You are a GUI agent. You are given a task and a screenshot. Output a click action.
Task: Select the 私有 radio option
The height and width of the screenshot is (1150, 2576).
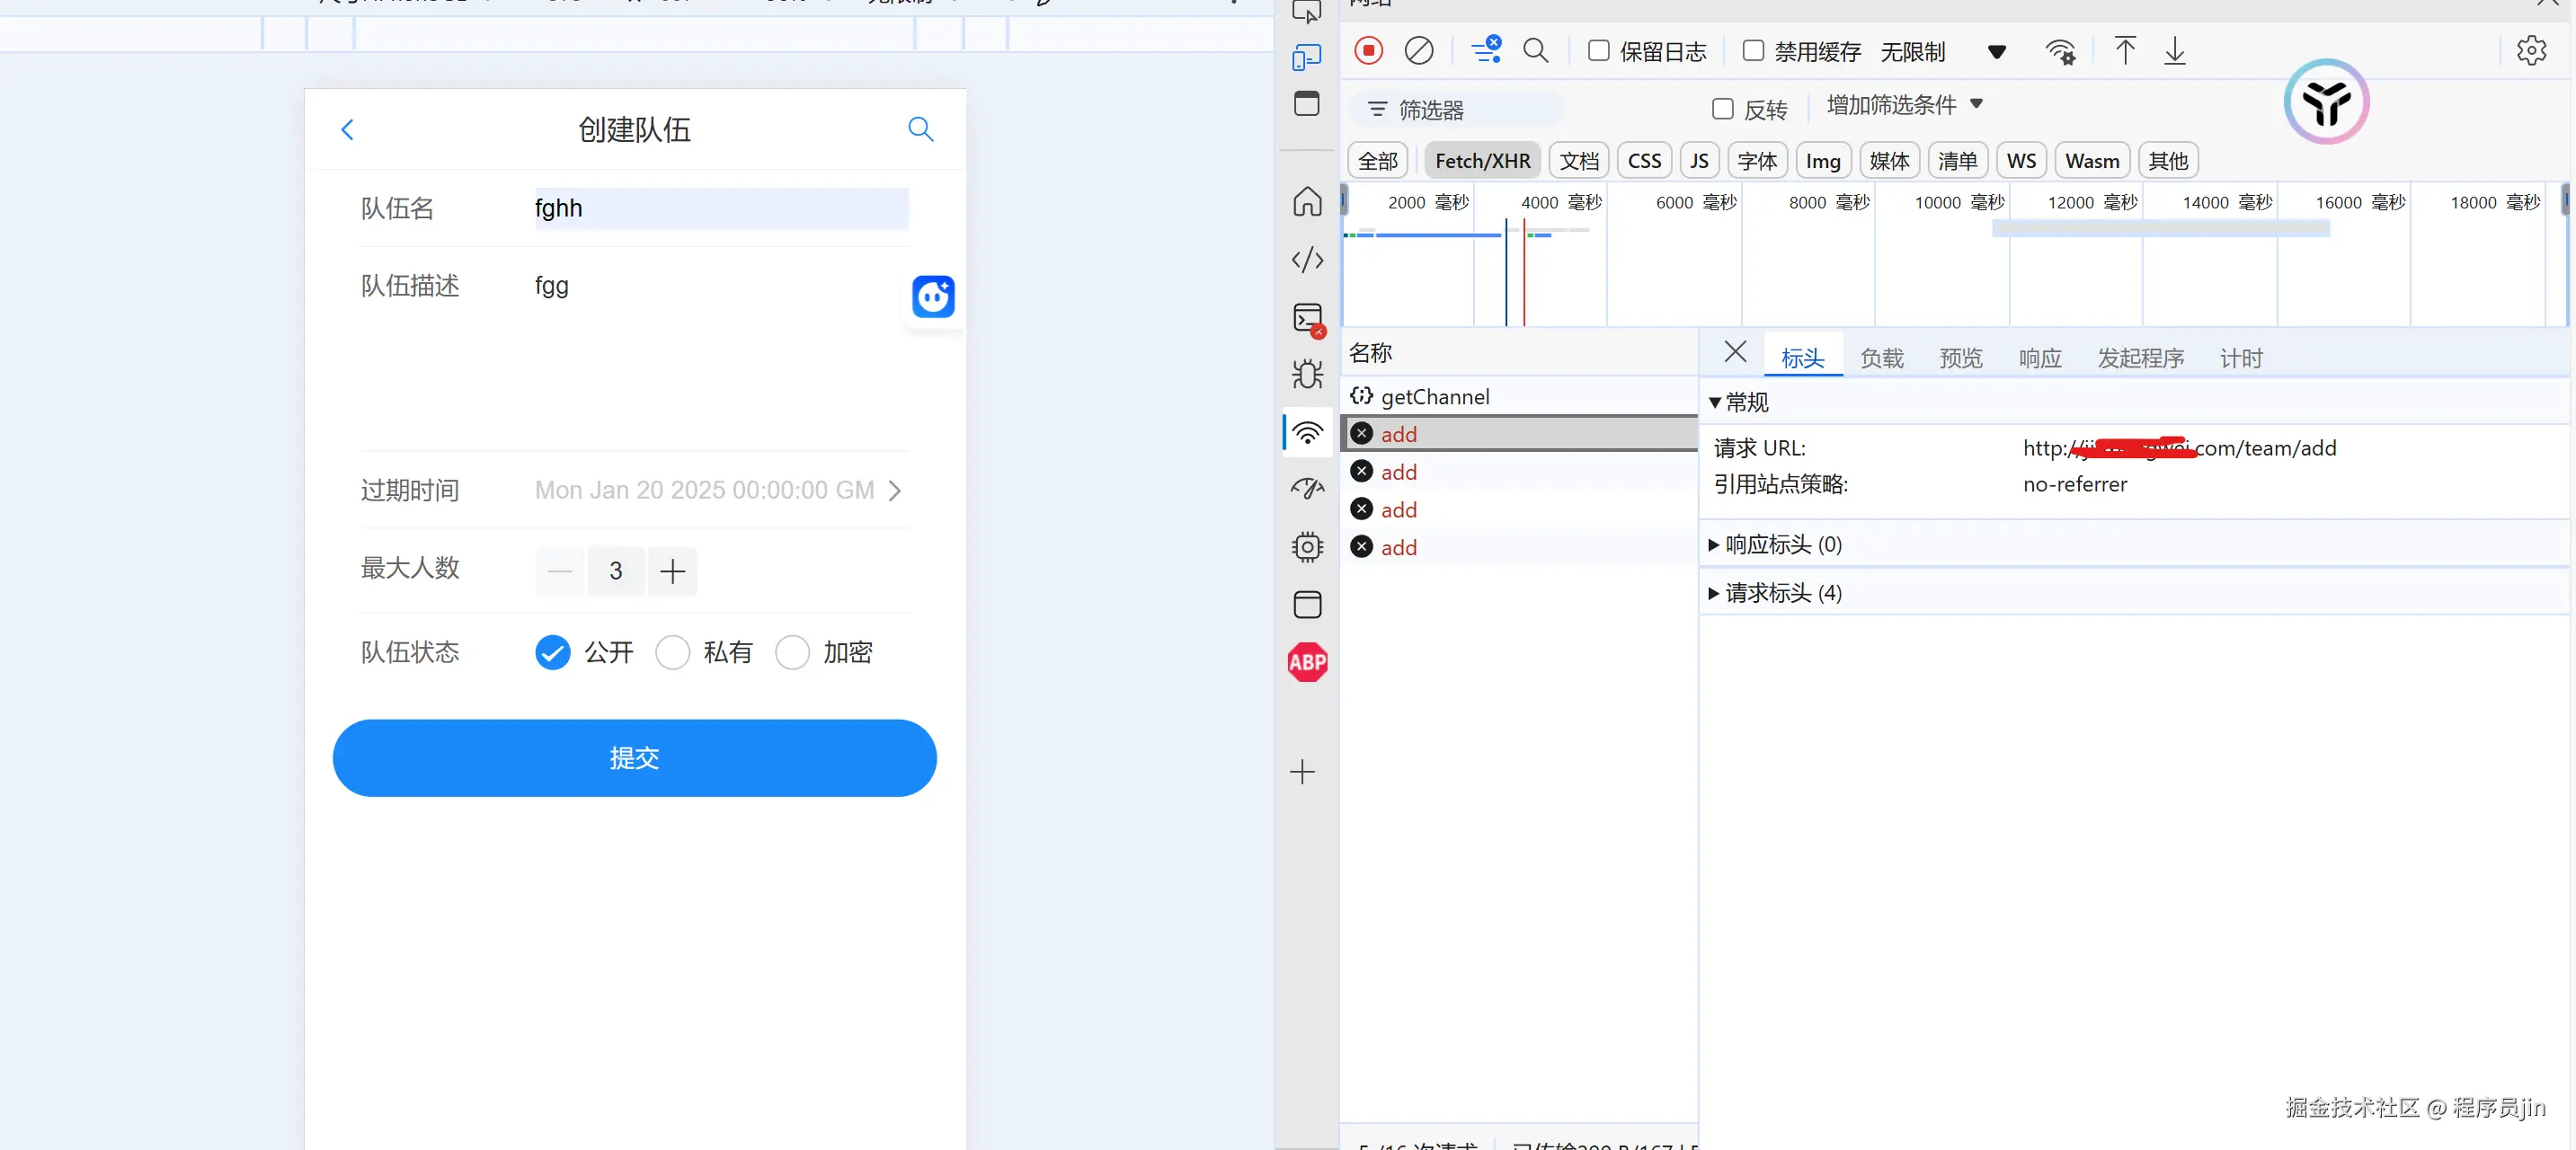(x=673, y=653)
